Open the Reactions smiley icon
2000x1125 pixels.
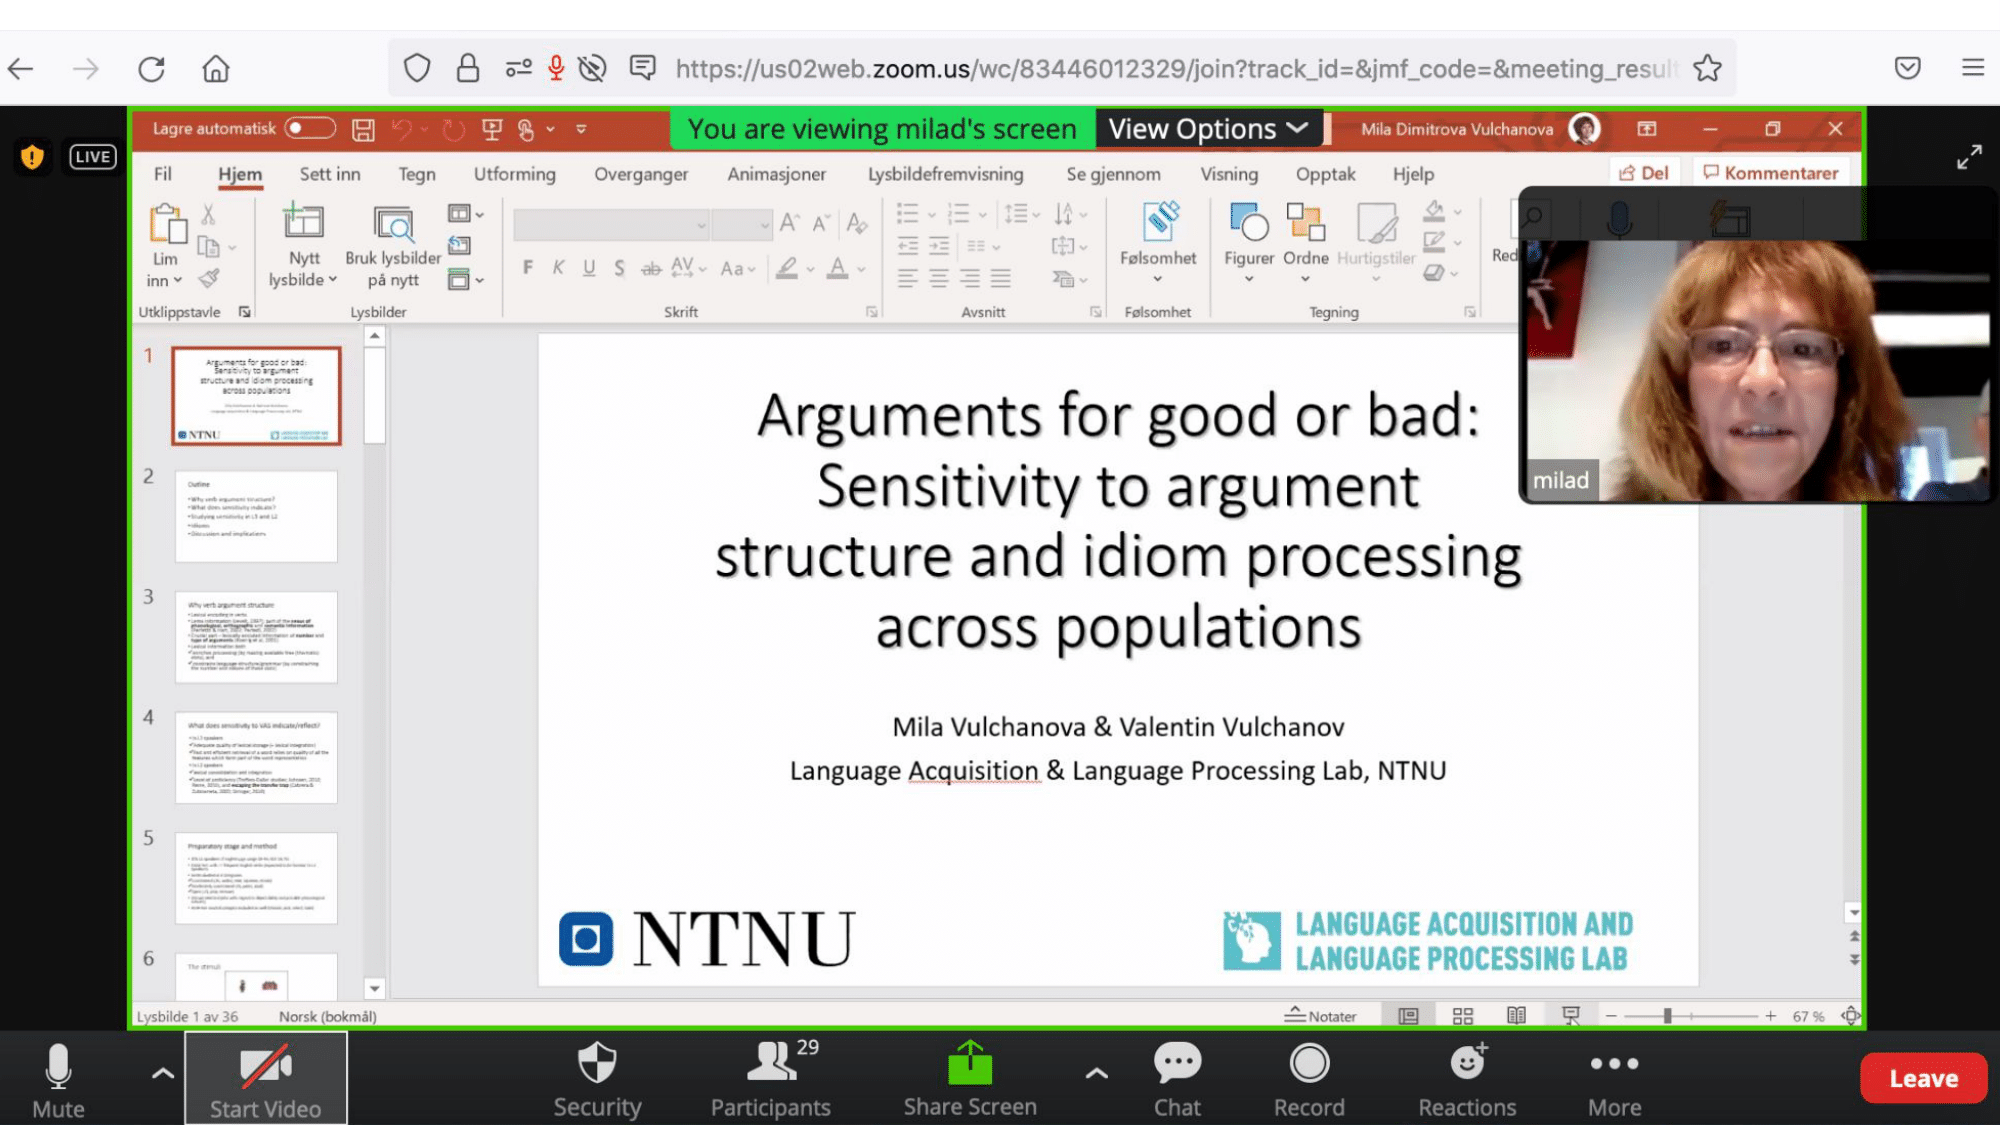1467,1063
